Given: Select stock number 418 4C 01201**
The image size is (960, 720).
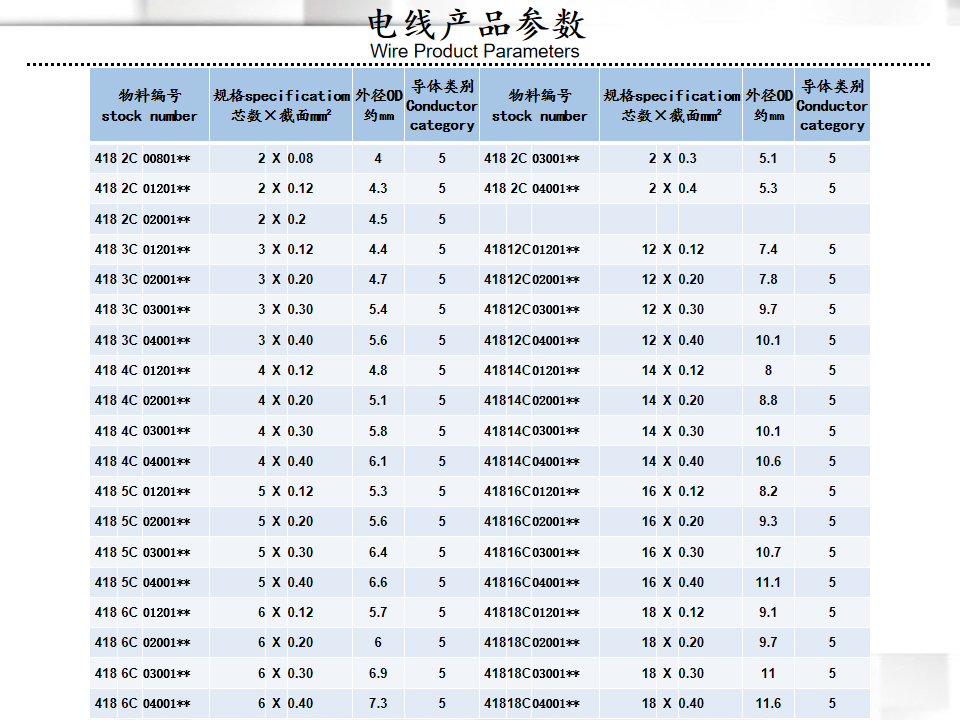Looking at the screenshot, I should [143, 371].
